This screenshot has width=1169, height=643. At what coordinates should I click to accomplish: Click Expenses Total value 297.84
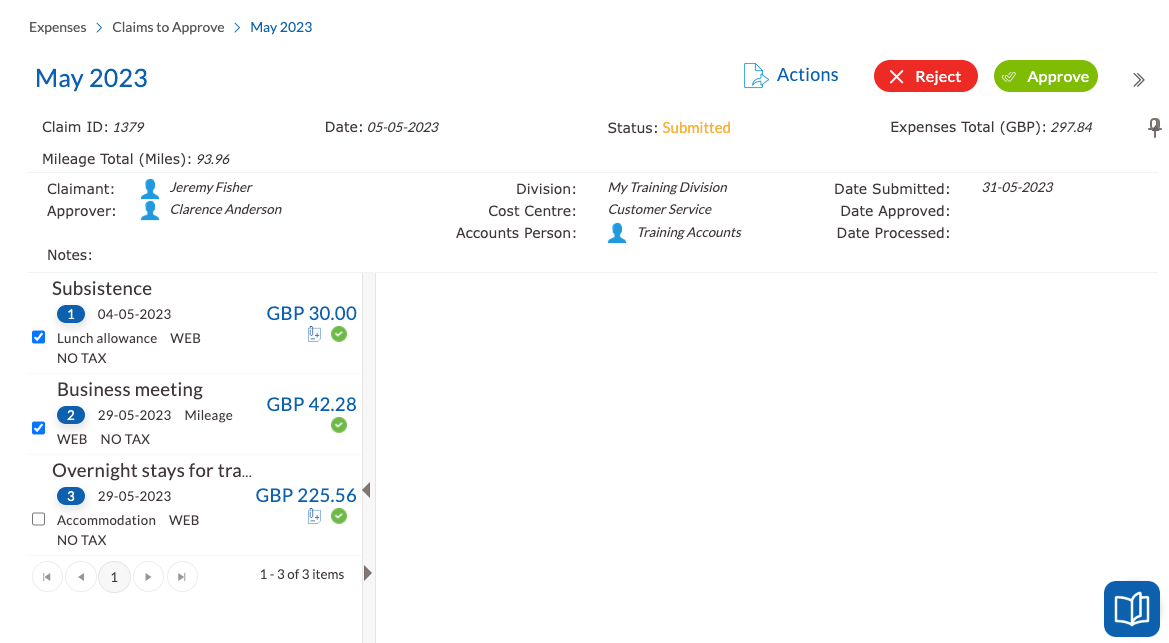(x=1071, y=127)
